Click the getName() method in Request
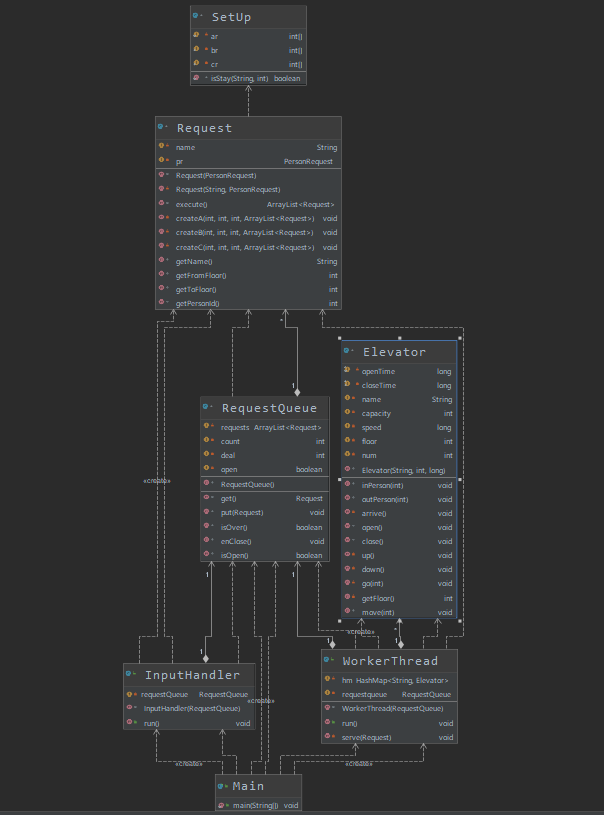The height and width of the screenshot is (815, 604). 248,261
